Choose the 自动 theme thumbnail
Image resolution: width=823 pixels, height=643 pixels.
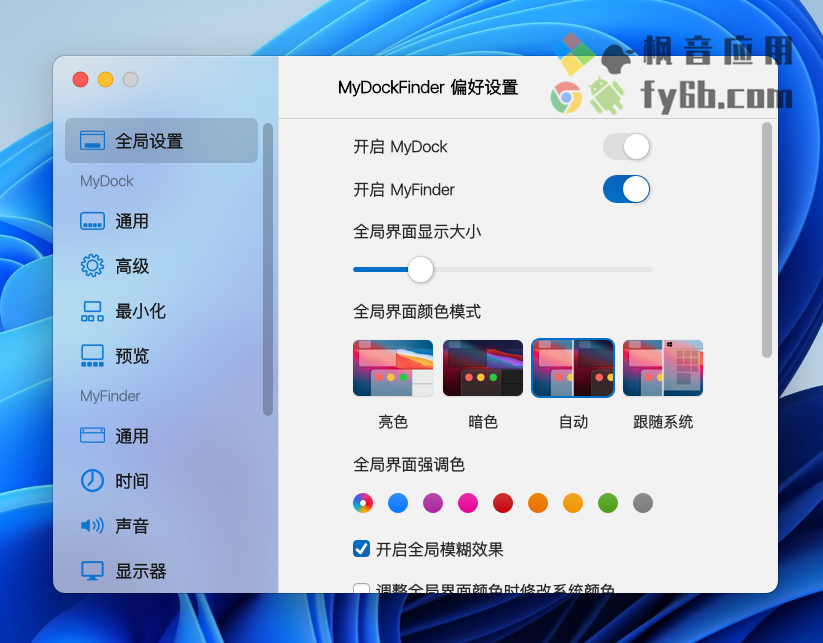[573, 368]
